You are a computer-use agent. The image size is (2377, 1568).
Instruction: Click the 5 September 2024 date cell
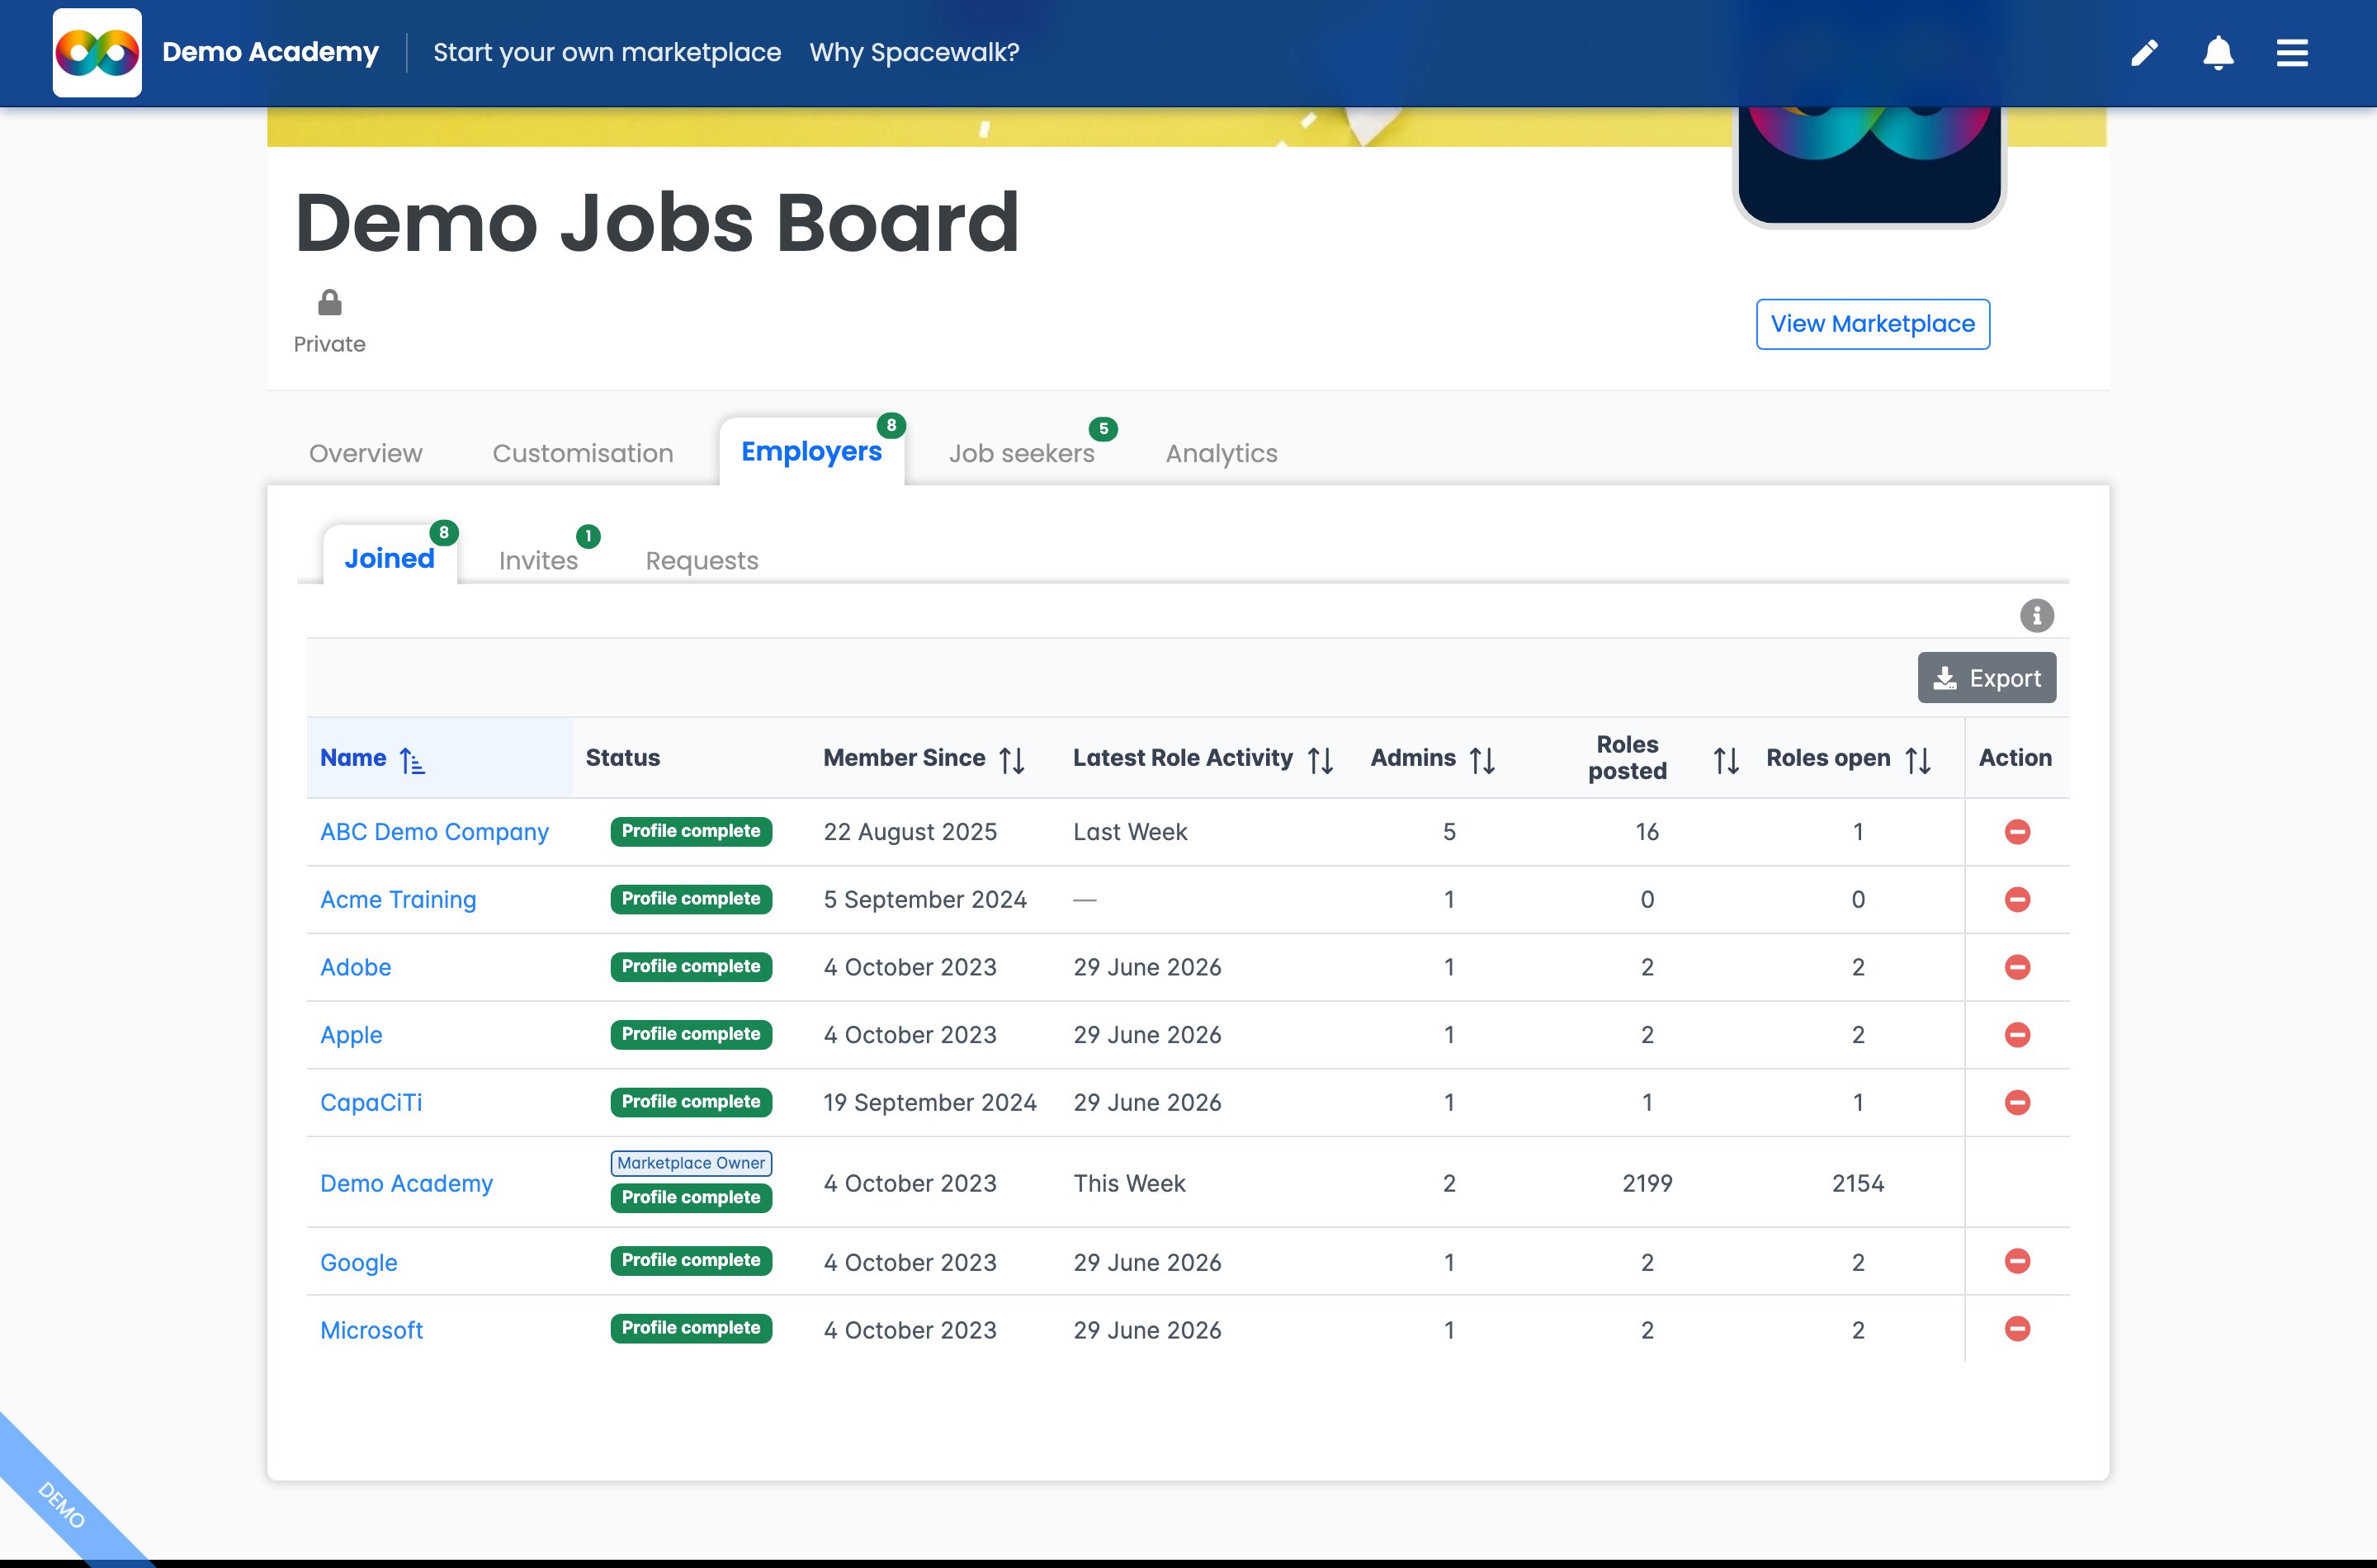tap(925, 900)
